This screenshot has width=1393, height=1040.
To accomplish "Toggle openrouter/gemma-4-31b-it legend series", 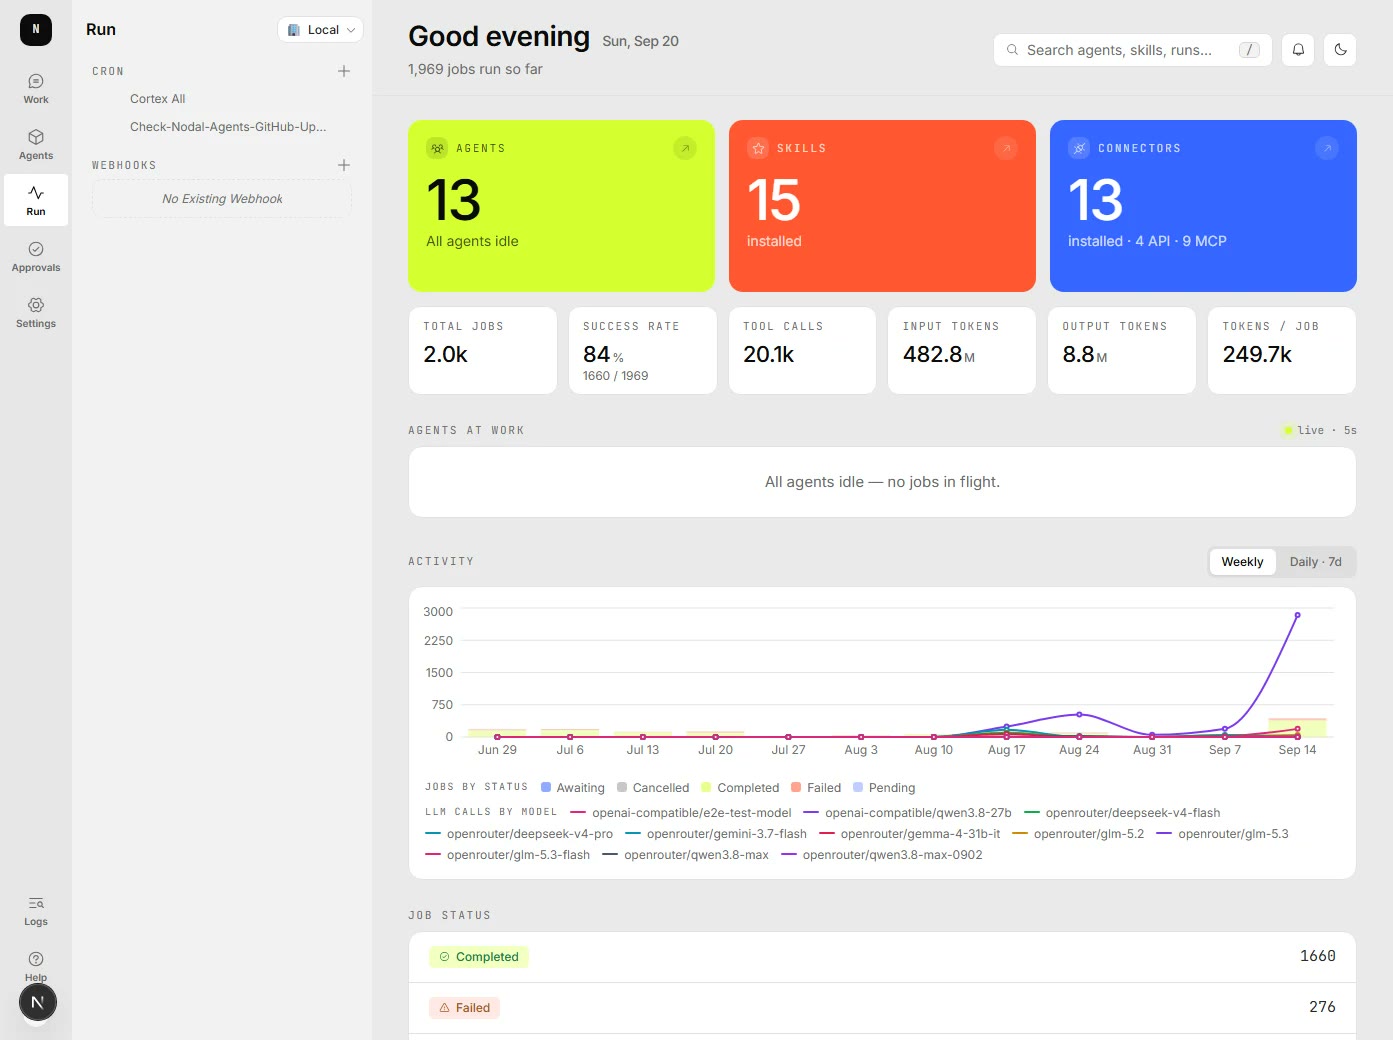I will (x=910, y=834).
